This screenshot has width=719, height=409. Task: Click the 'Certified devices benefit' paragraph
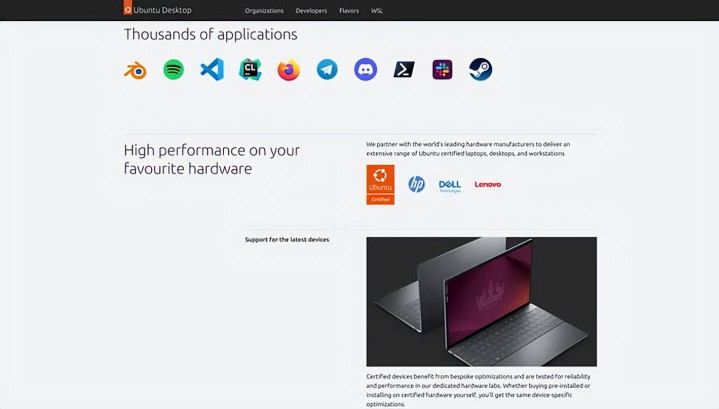point(478,390)
